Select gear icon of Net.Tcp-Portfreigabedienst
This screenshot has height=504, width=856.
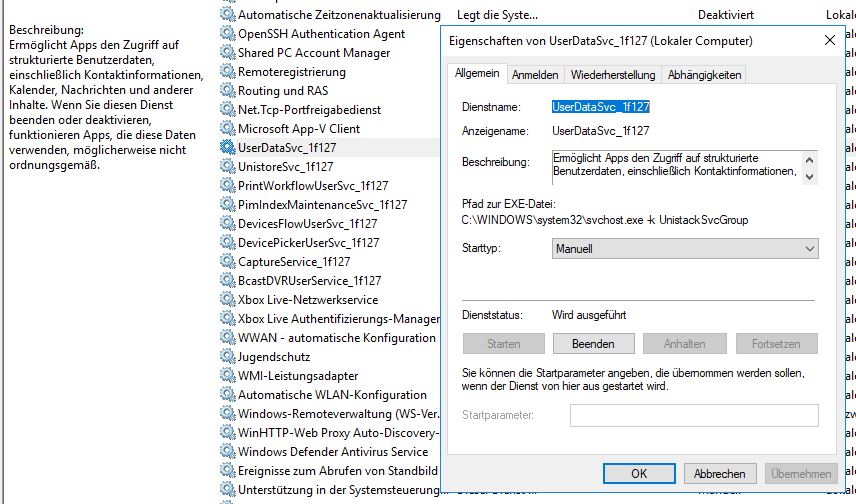point(227,110)
